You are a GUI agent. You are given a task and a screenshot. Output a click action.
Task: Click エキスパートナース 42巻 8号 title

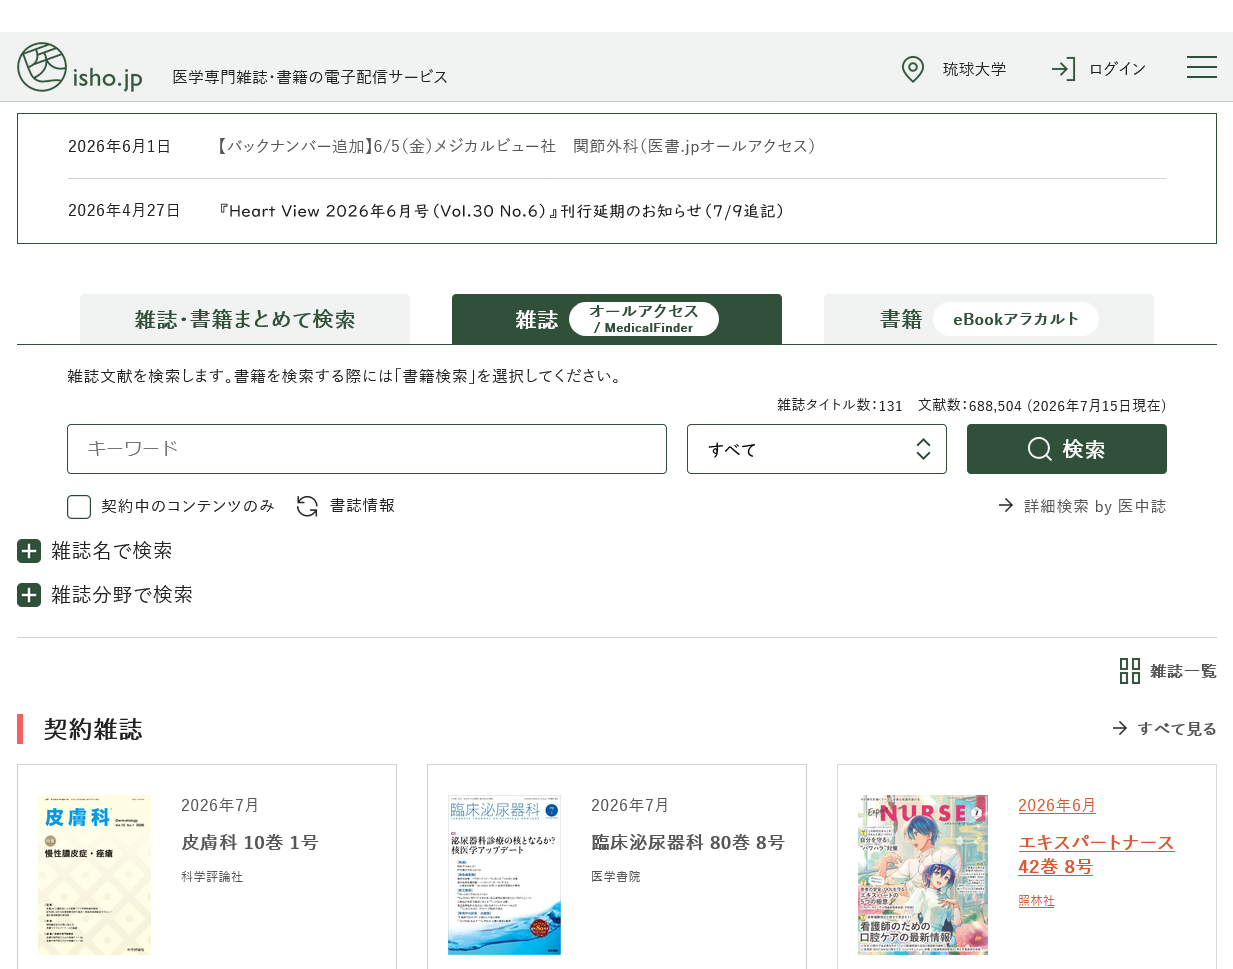[x=1096, y=855]
